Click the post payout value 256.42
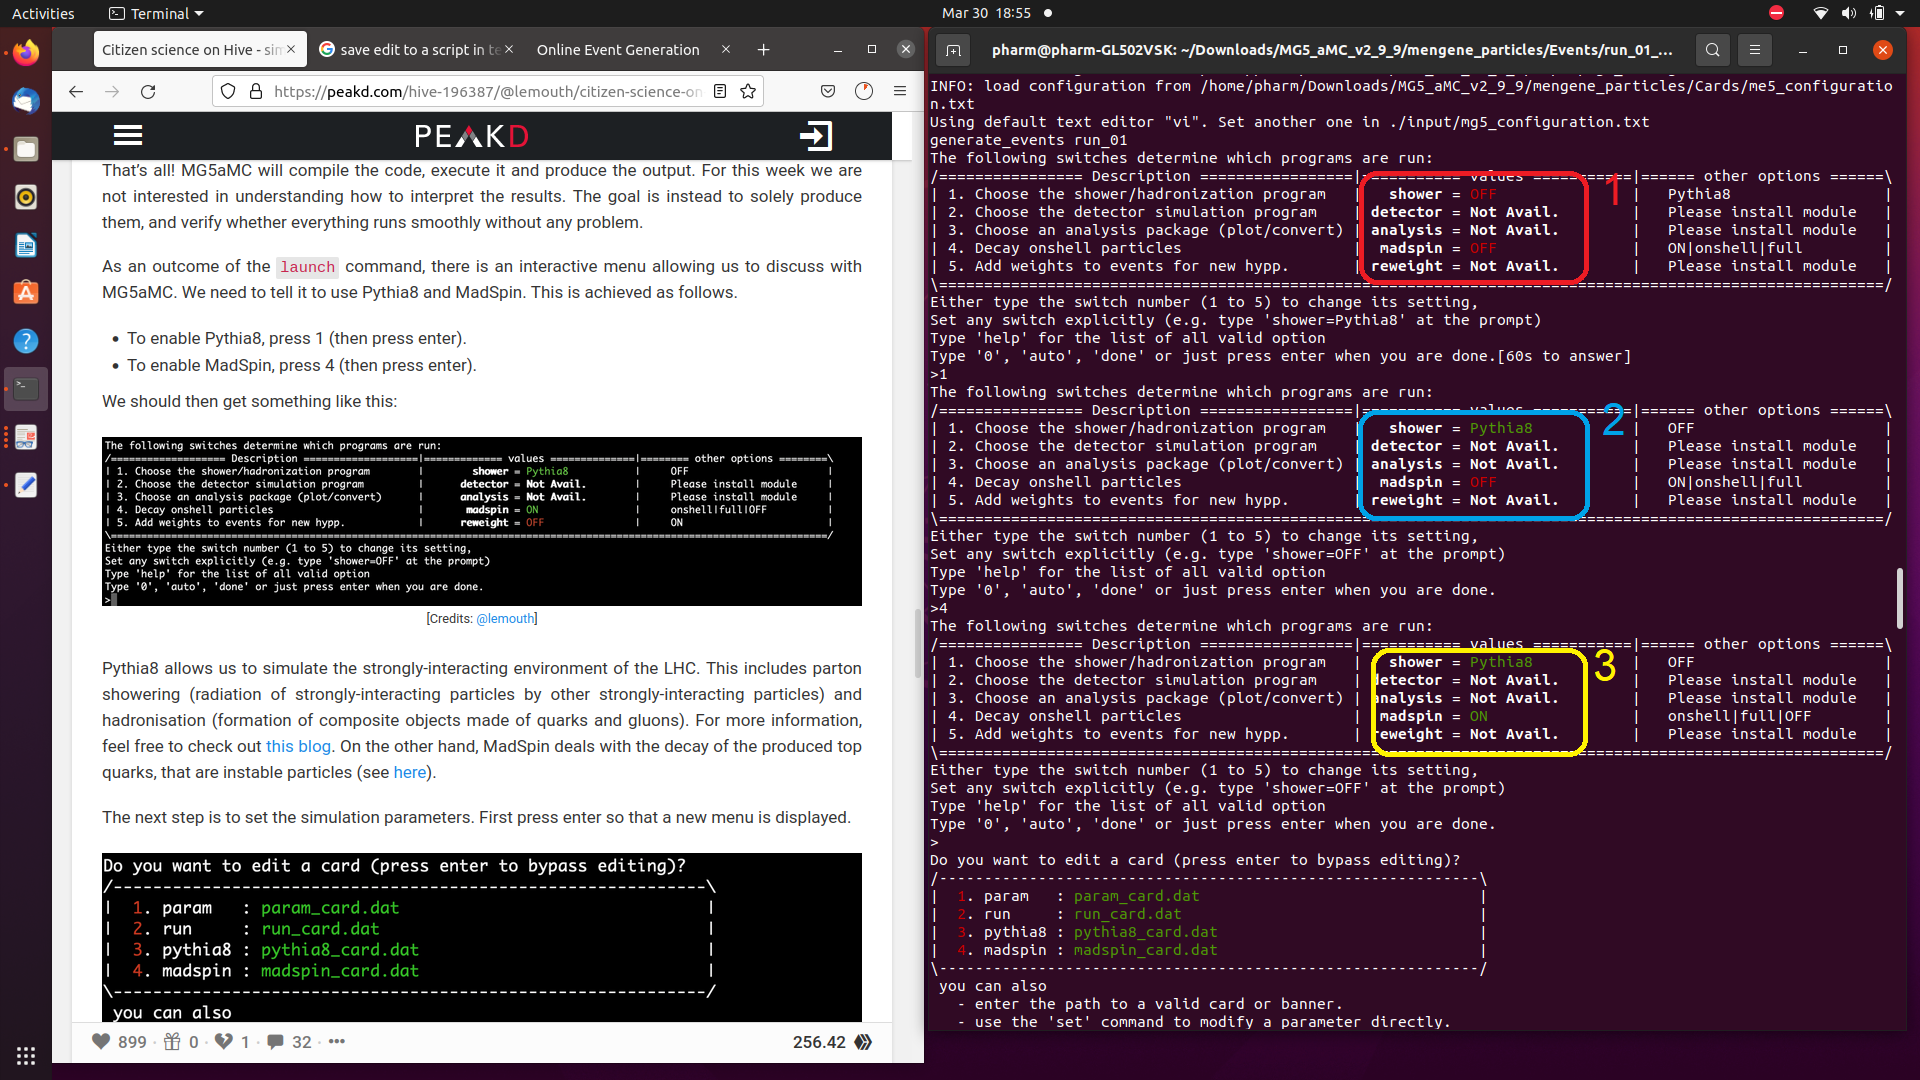This screenshot has height=1080, width=1920. coord(819,1042)
